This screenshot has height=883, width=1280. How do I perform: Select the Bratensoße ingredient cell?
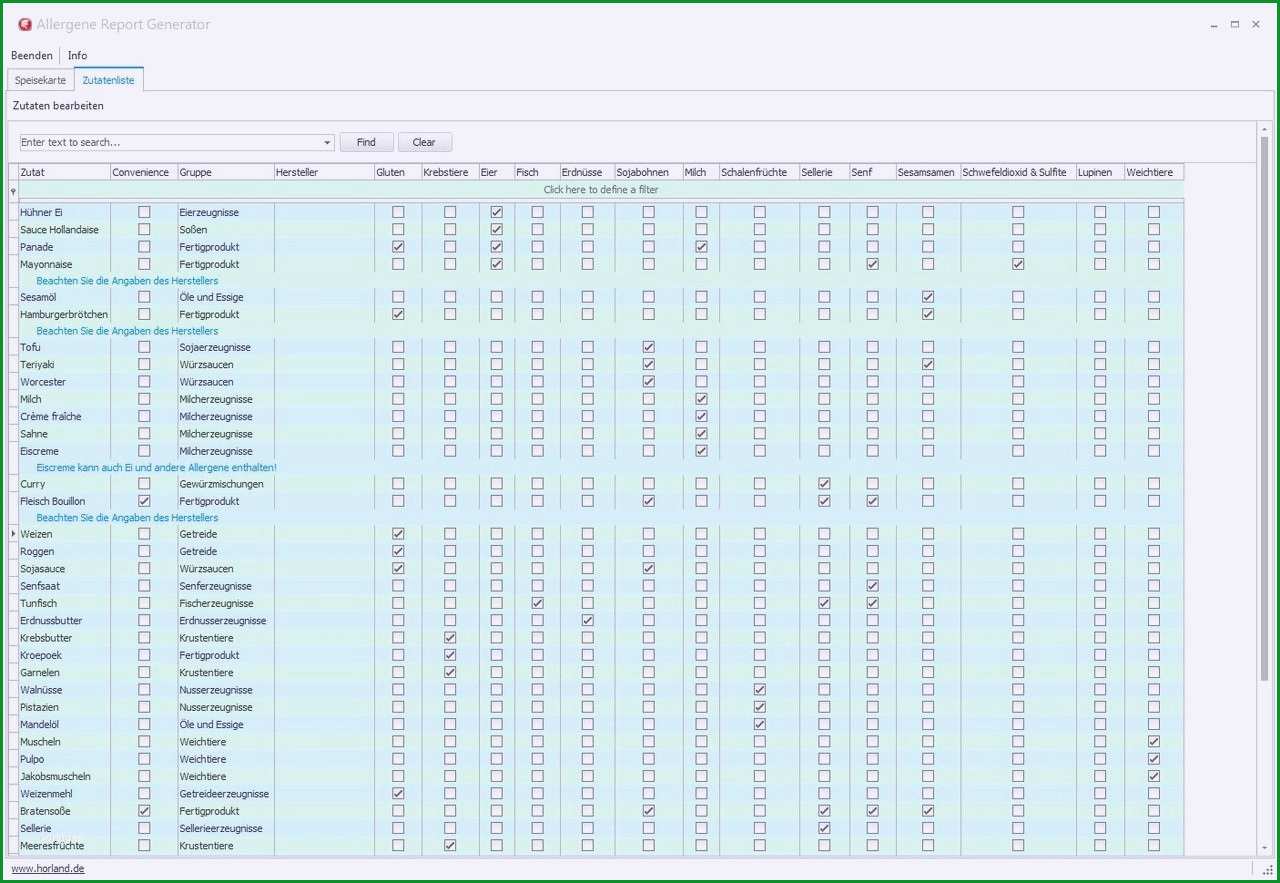pyautogui.click(x=64, y=811)
